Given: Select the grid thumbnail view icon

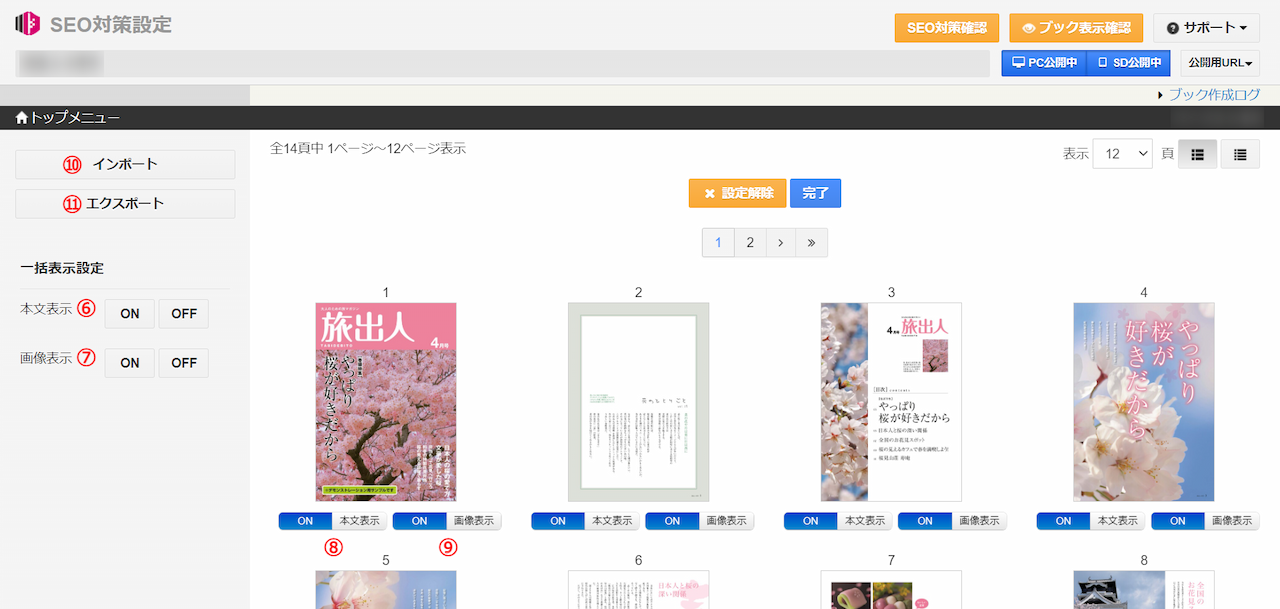Looking at the screenshot, I should [1197, 153].
